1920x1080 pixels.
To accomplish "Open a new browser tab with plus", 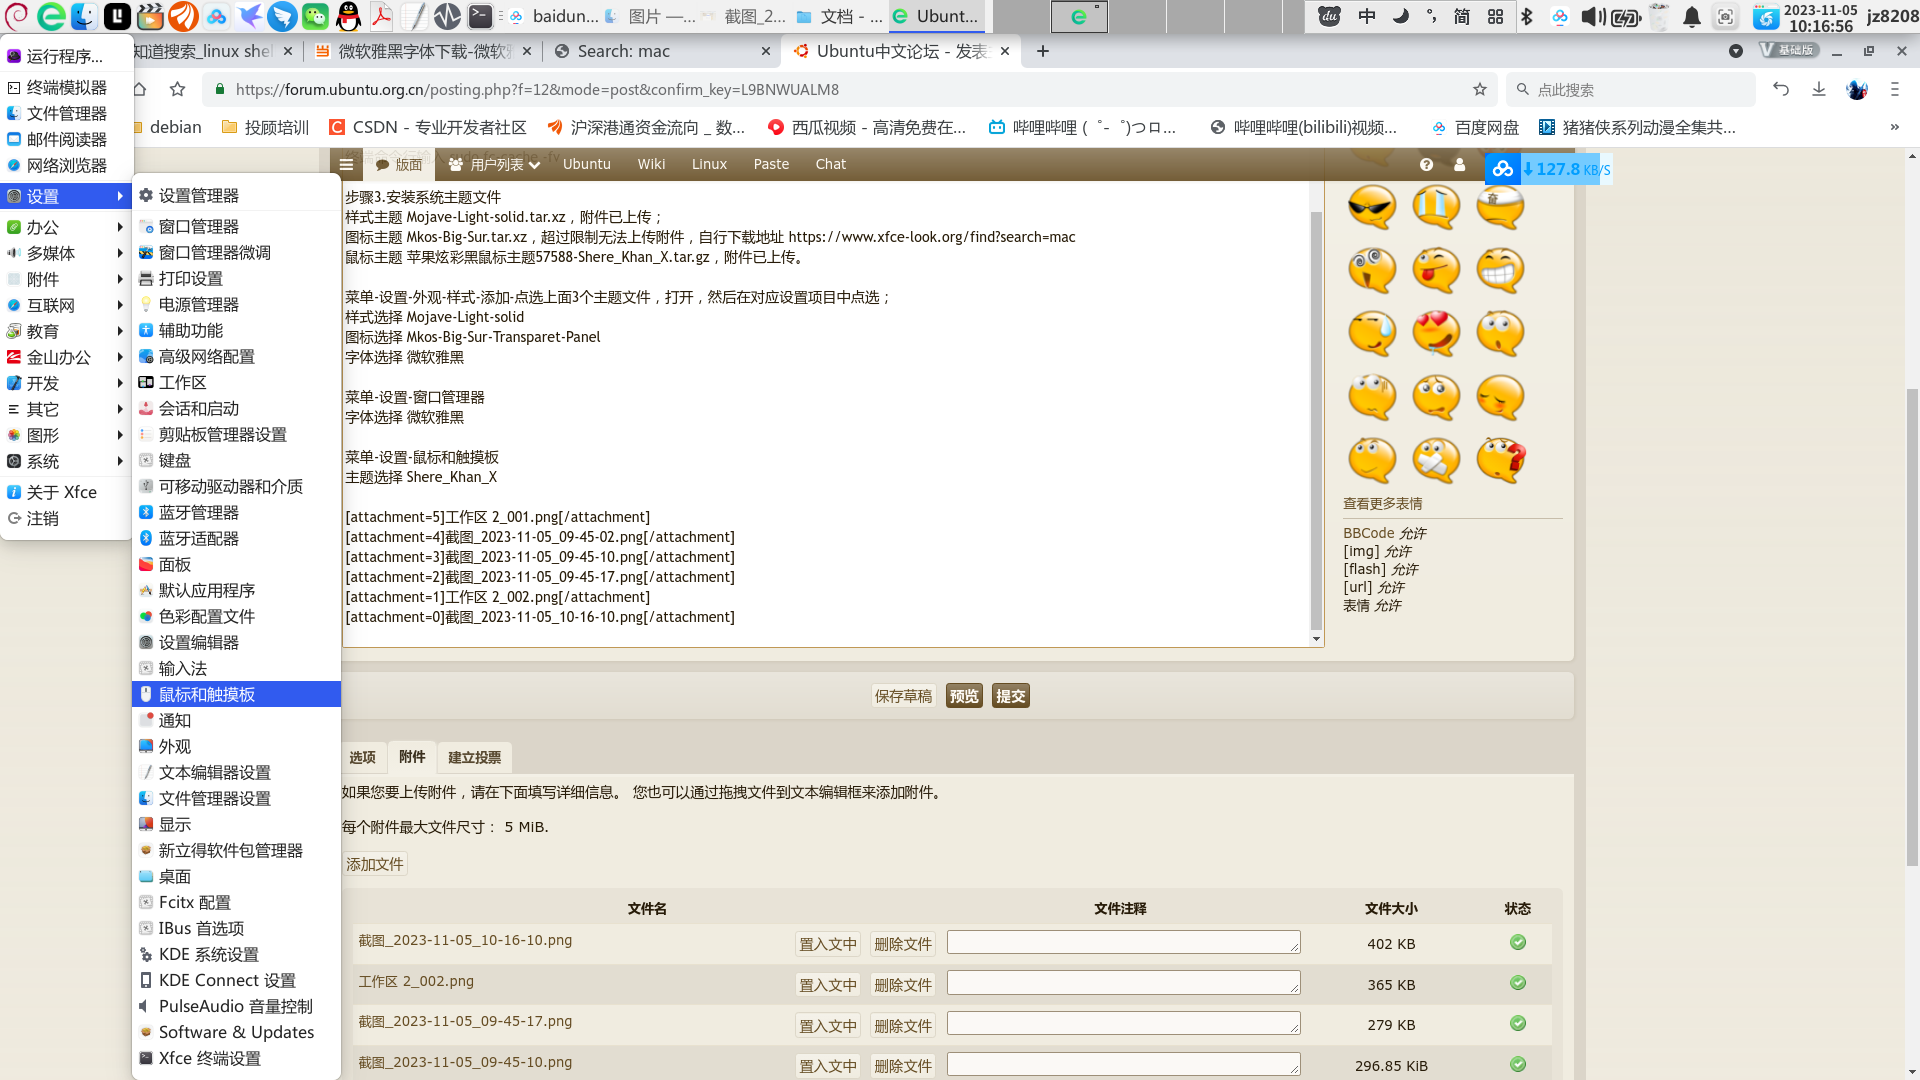I will pos(1042,51).
